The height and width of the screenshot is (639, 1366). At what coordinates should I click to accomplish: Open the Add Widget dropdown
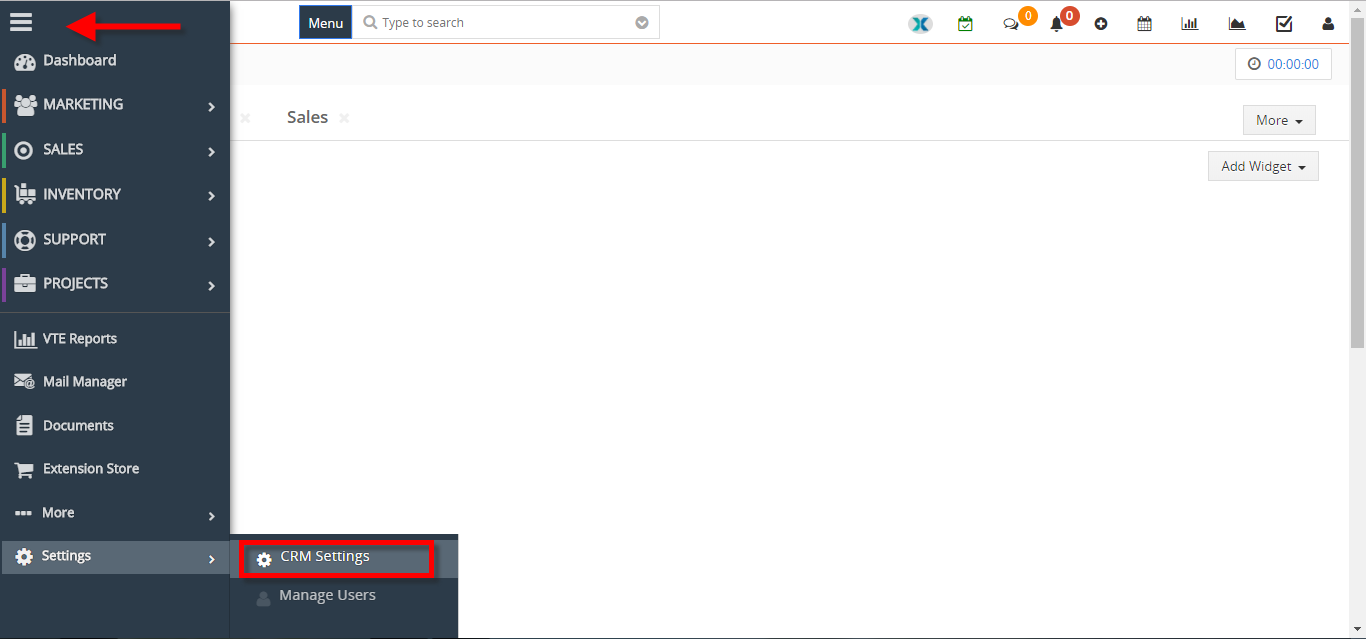[1262, 165]
